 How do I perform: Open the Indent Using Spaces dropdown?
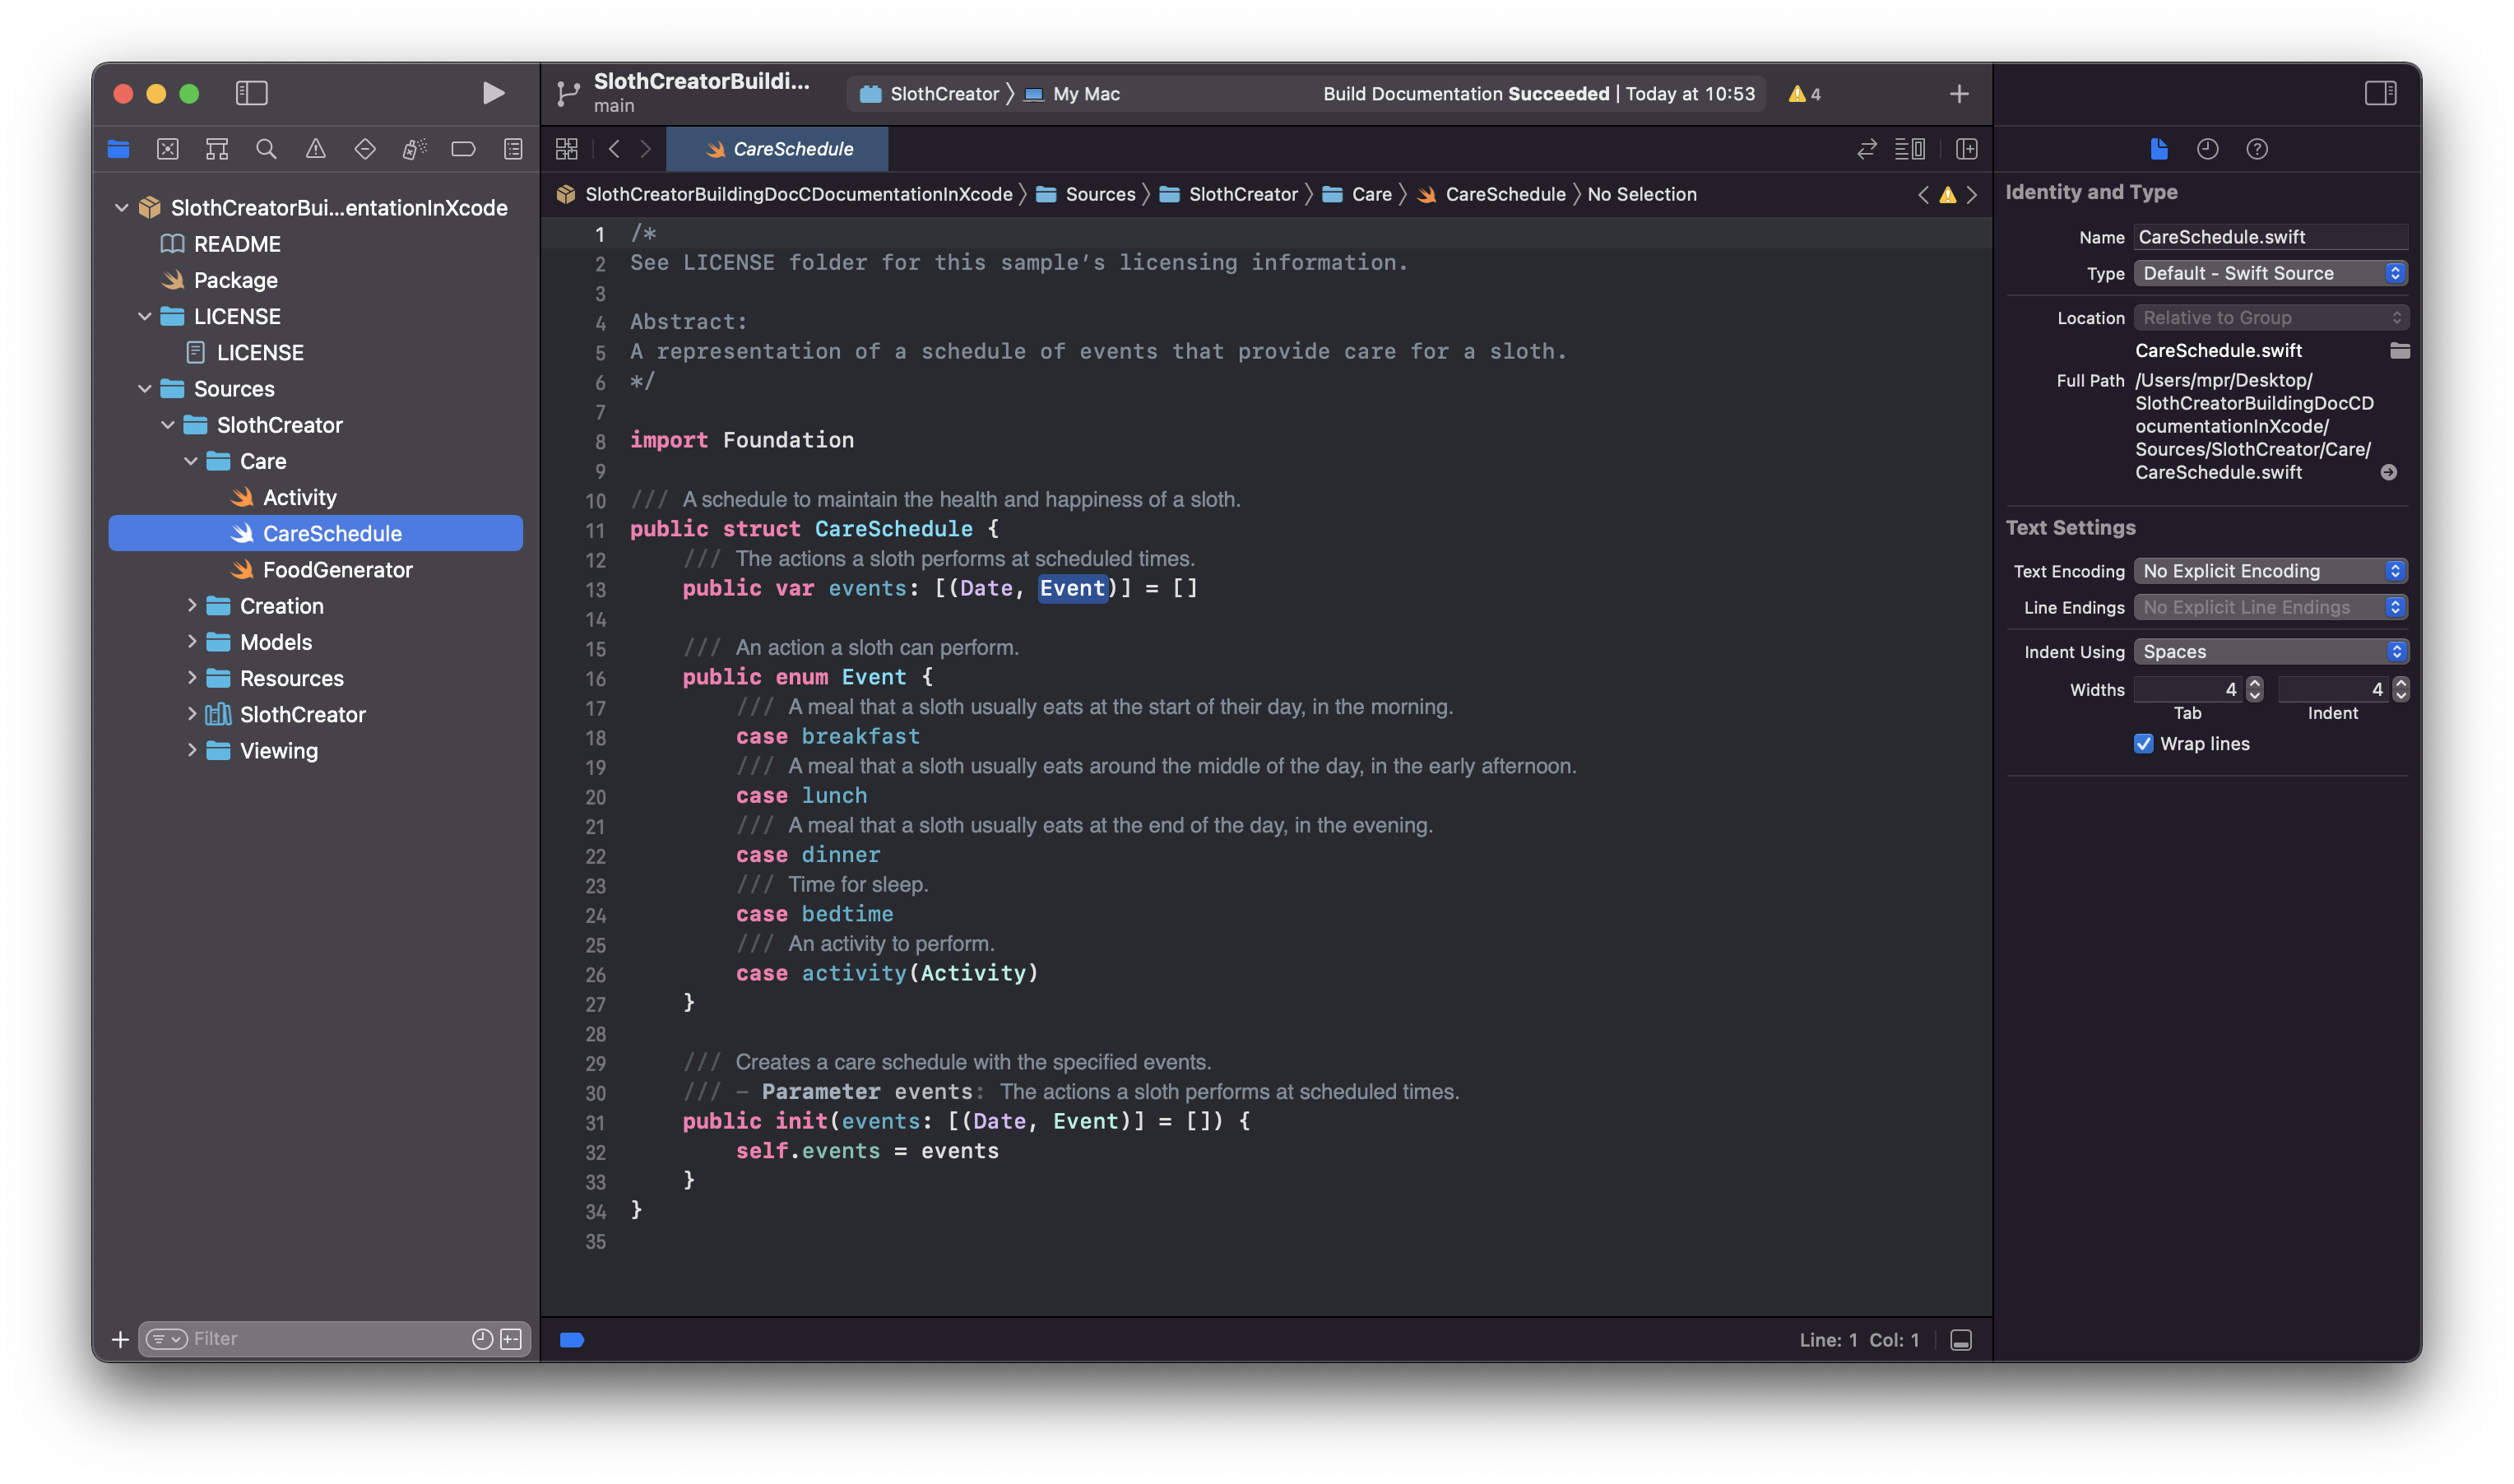pyautogui.click(x=2269, y=652)
